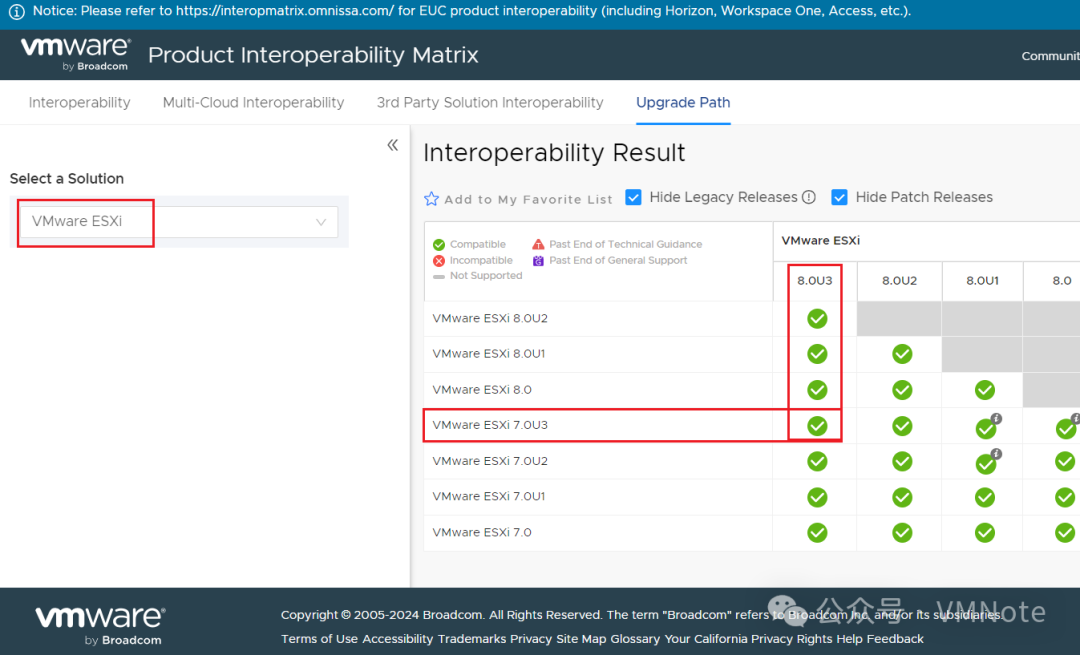Click VMware by Broadcom logo in header

click(75, 54)
